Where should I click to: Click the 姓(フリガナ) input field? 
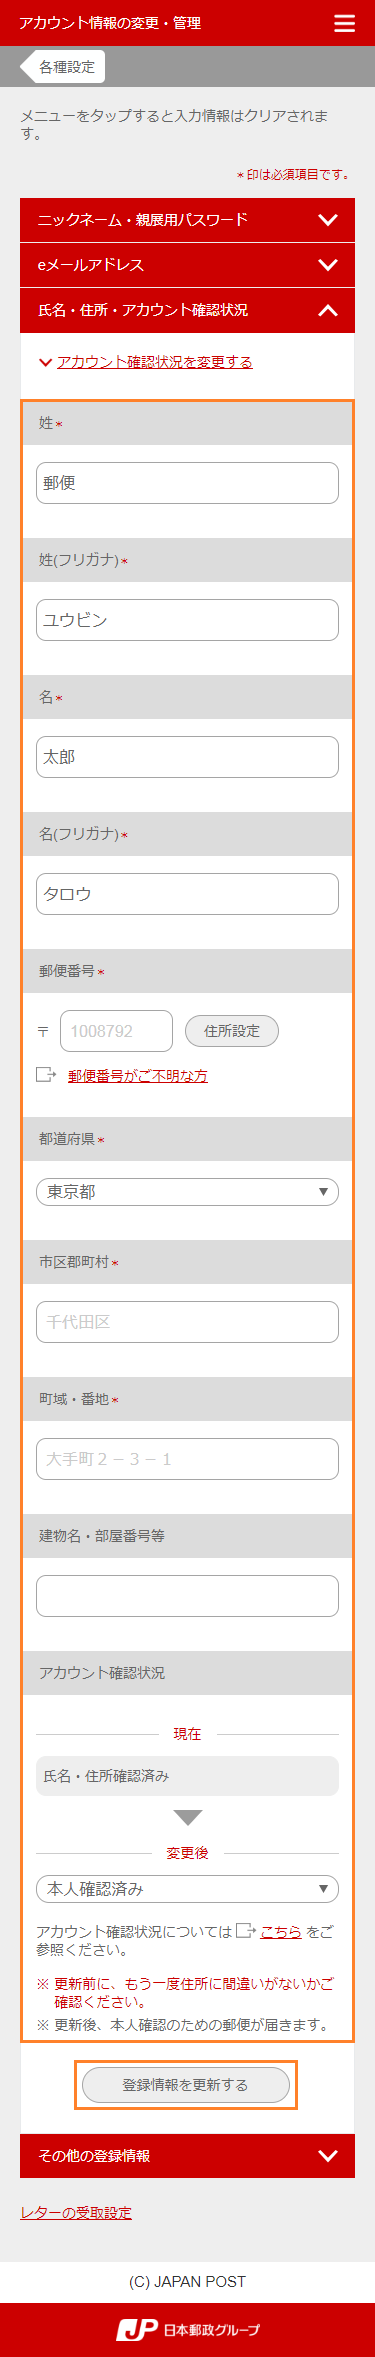[x=187, y=620]
